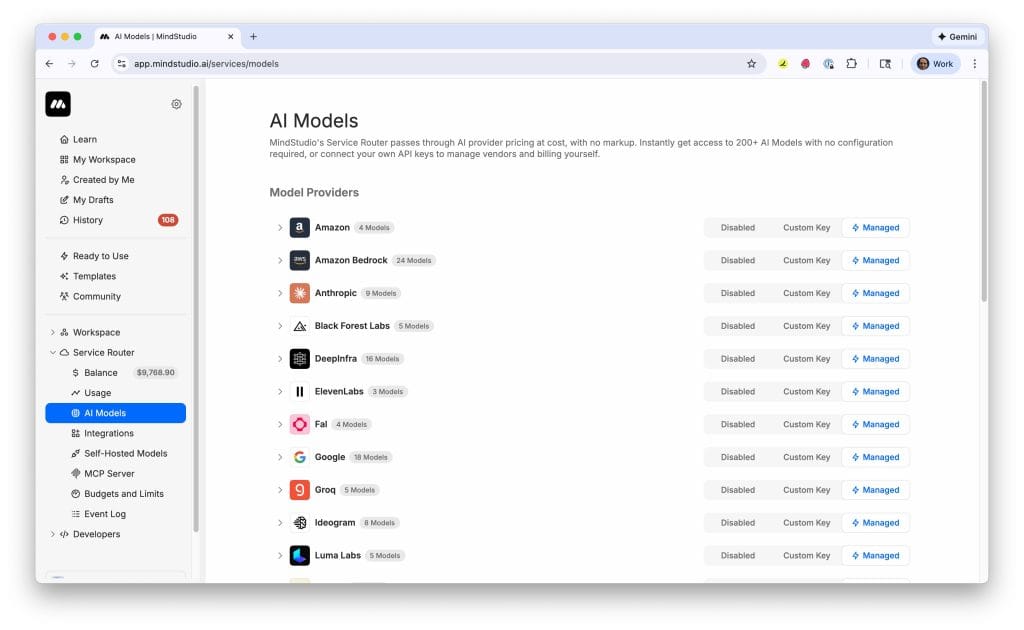Set Anthropic to Managed mode
This screenshot has height=630, width=1024.
(875, 293)
